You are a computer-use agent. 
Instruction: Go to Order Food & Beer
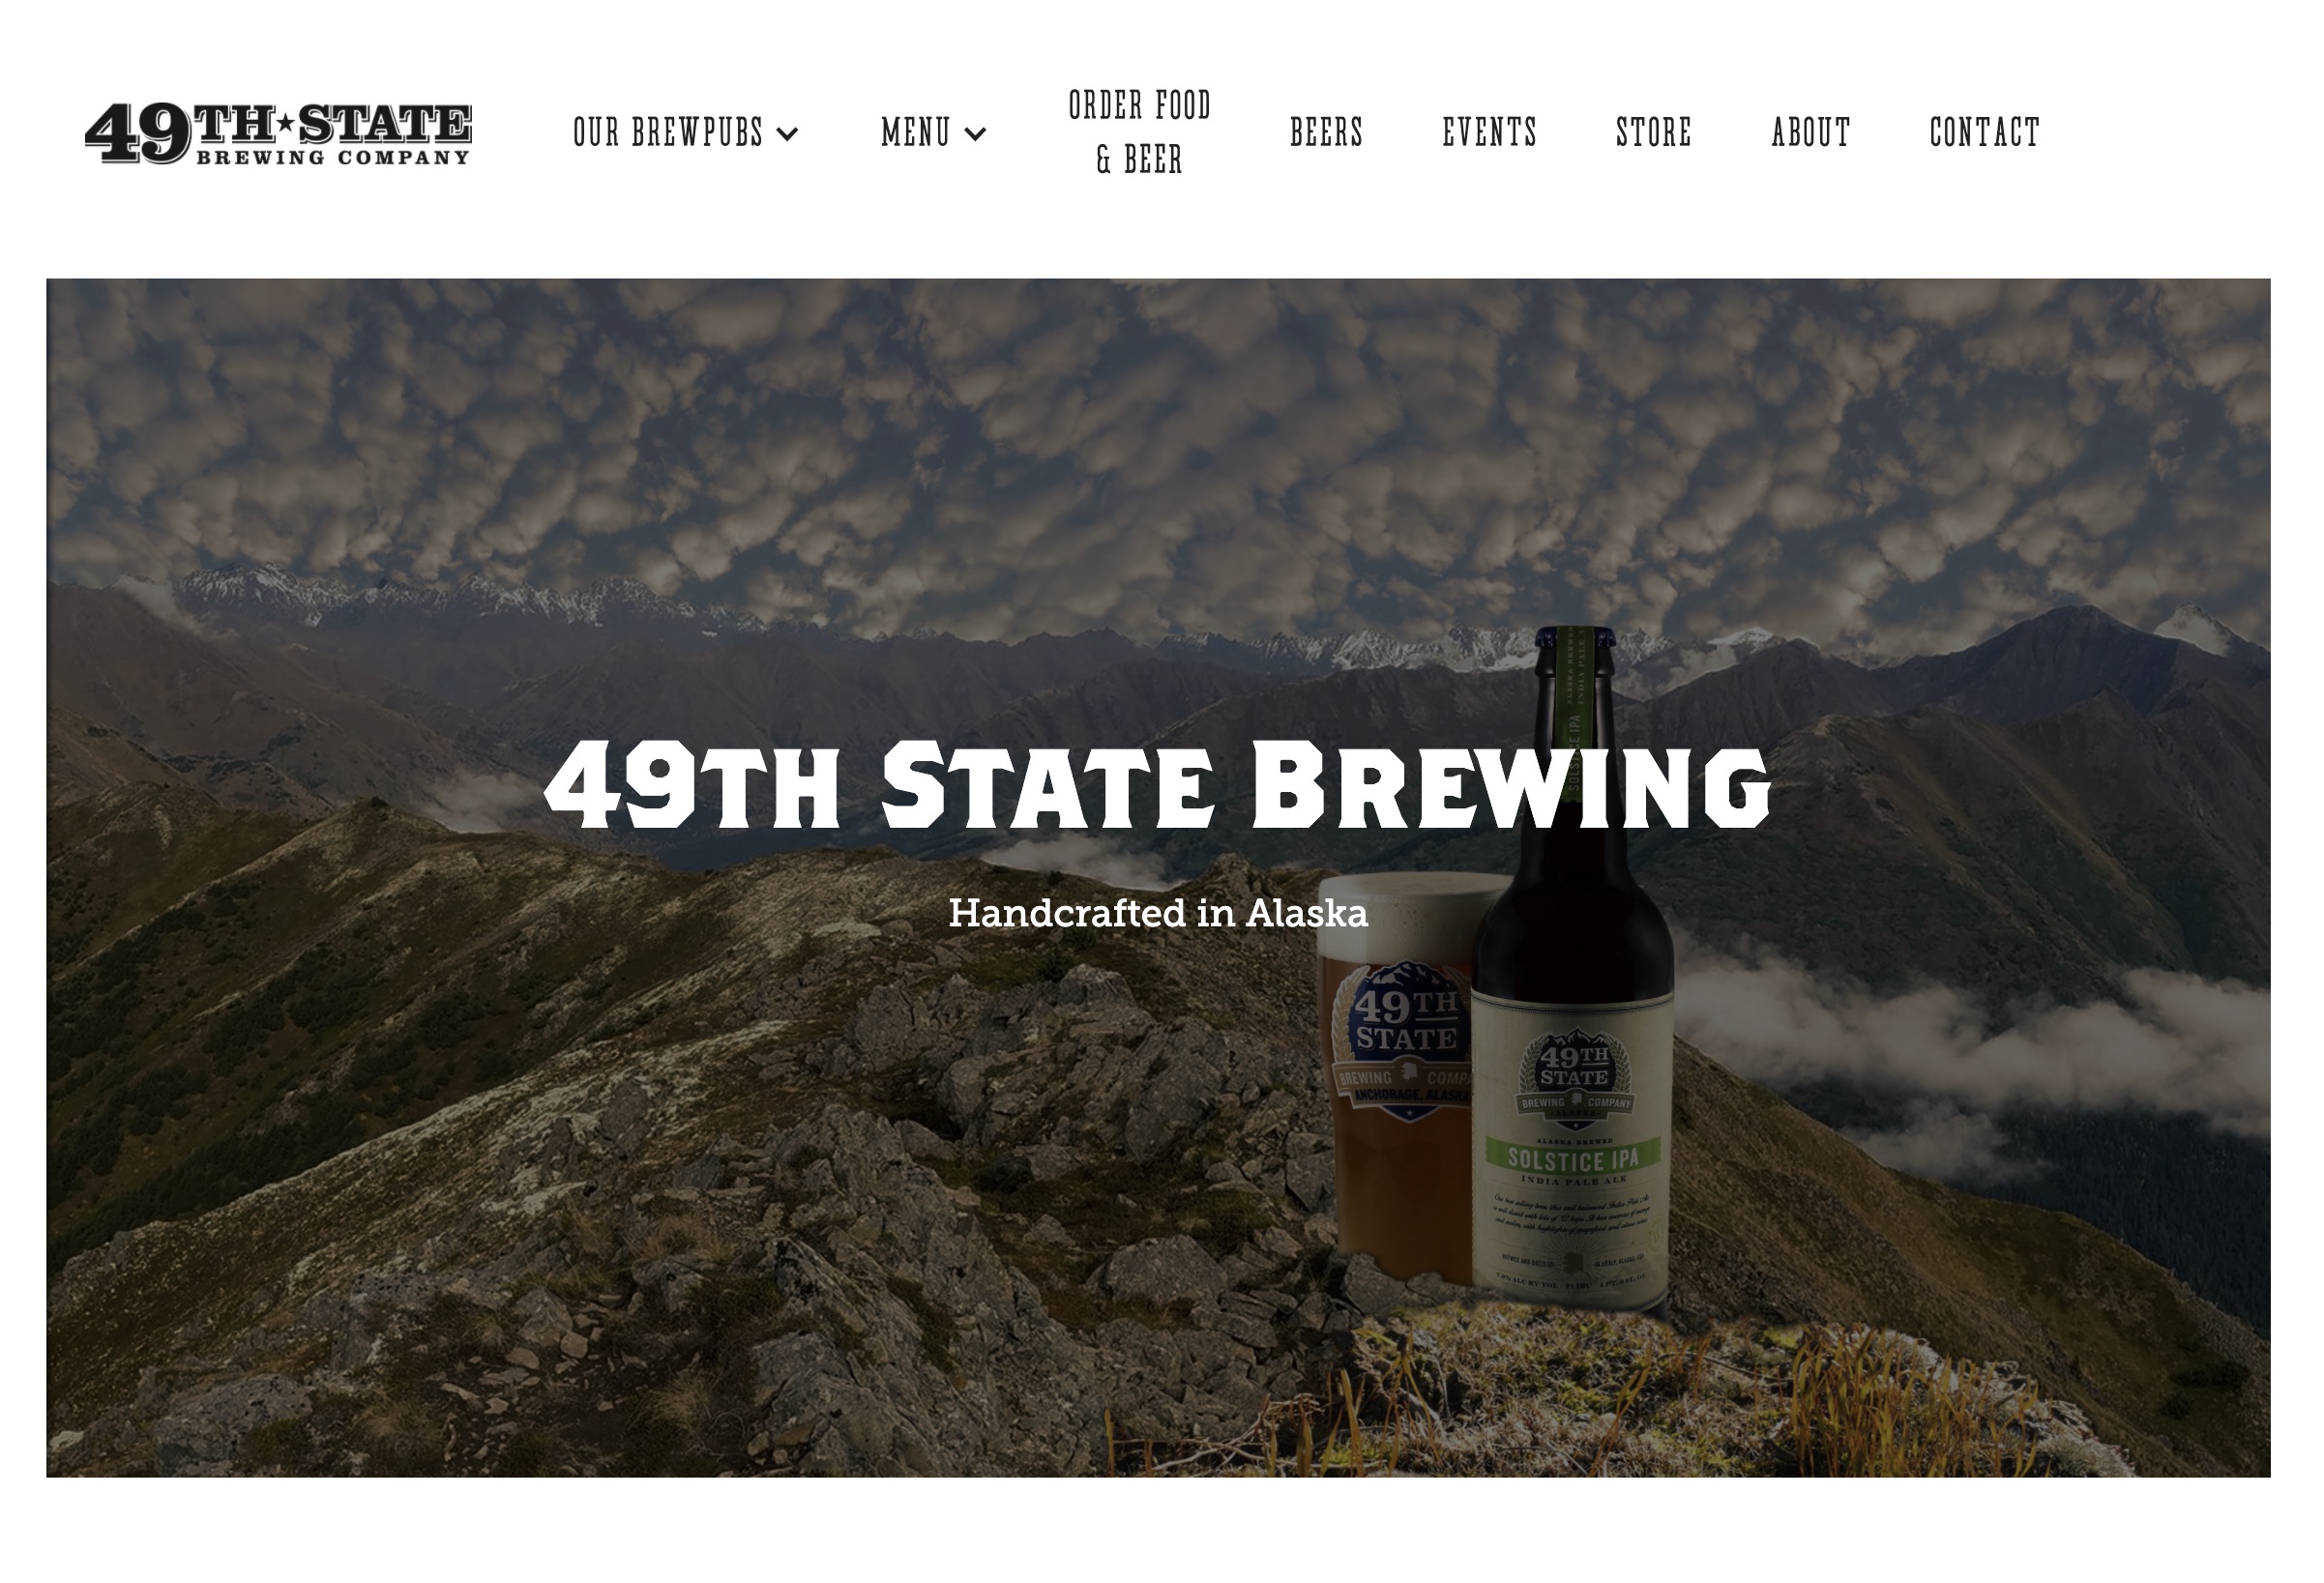click(1139, 132)
